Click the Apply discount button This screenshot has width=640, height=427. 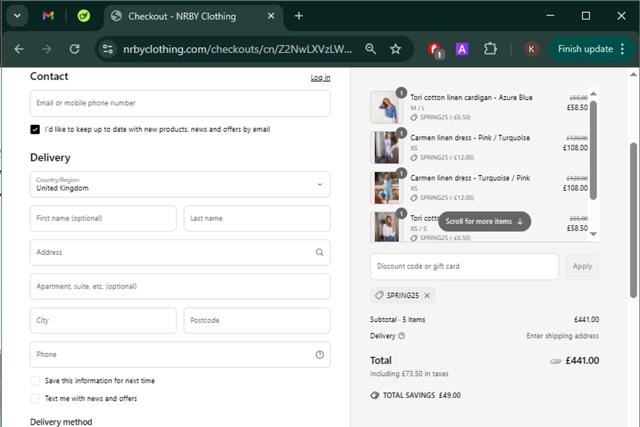tap(582, 267)
